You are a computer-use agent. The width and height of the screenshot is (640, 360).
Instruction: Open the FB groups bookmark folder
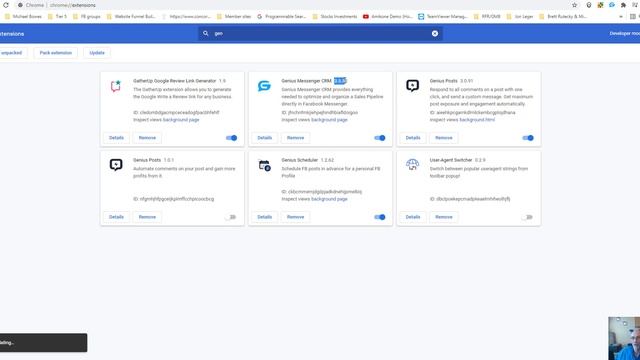click(x=87, y=17)
